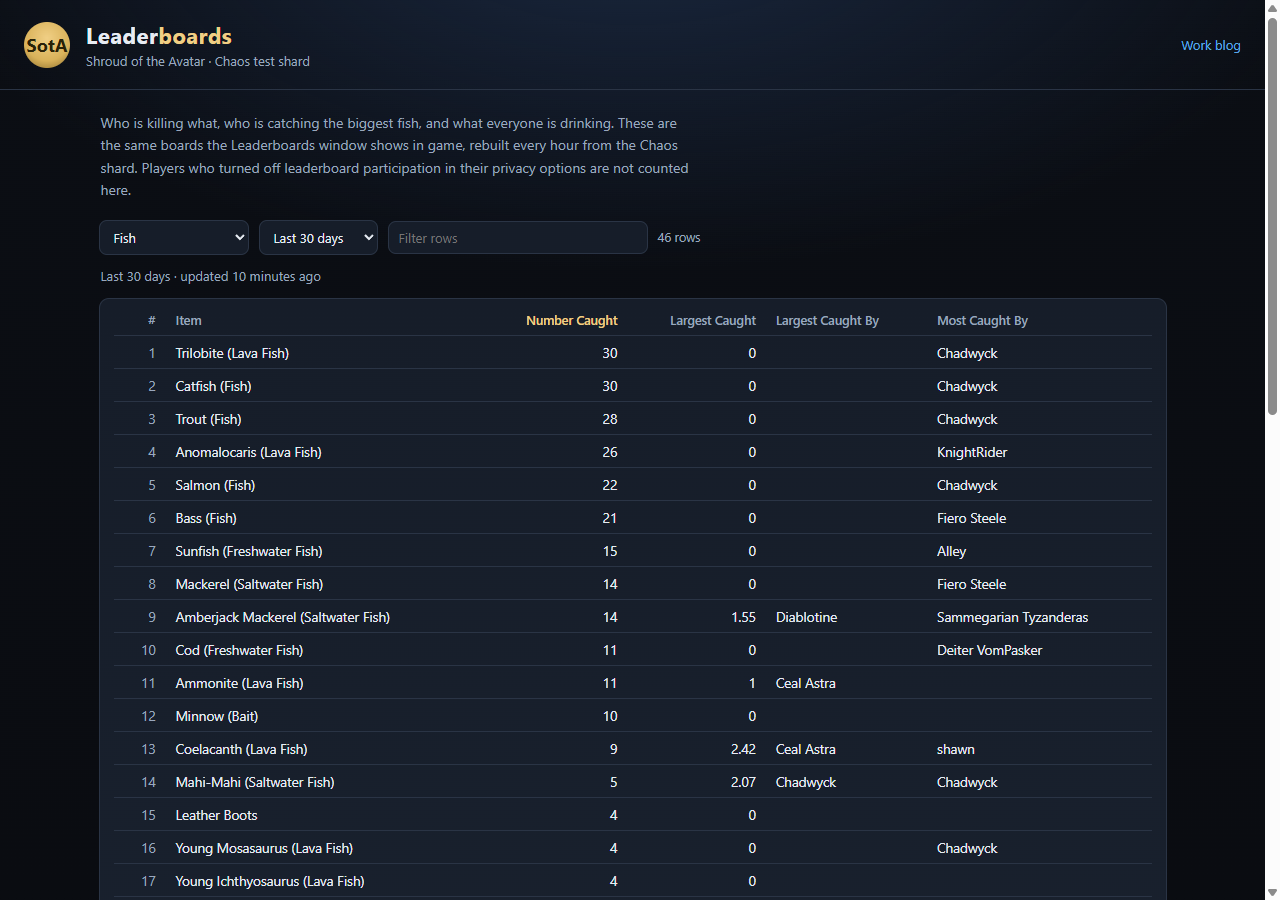Click Cod (Freshwater Fish) item
This screenshot has width=1280, height=900.
coord(239,650)
